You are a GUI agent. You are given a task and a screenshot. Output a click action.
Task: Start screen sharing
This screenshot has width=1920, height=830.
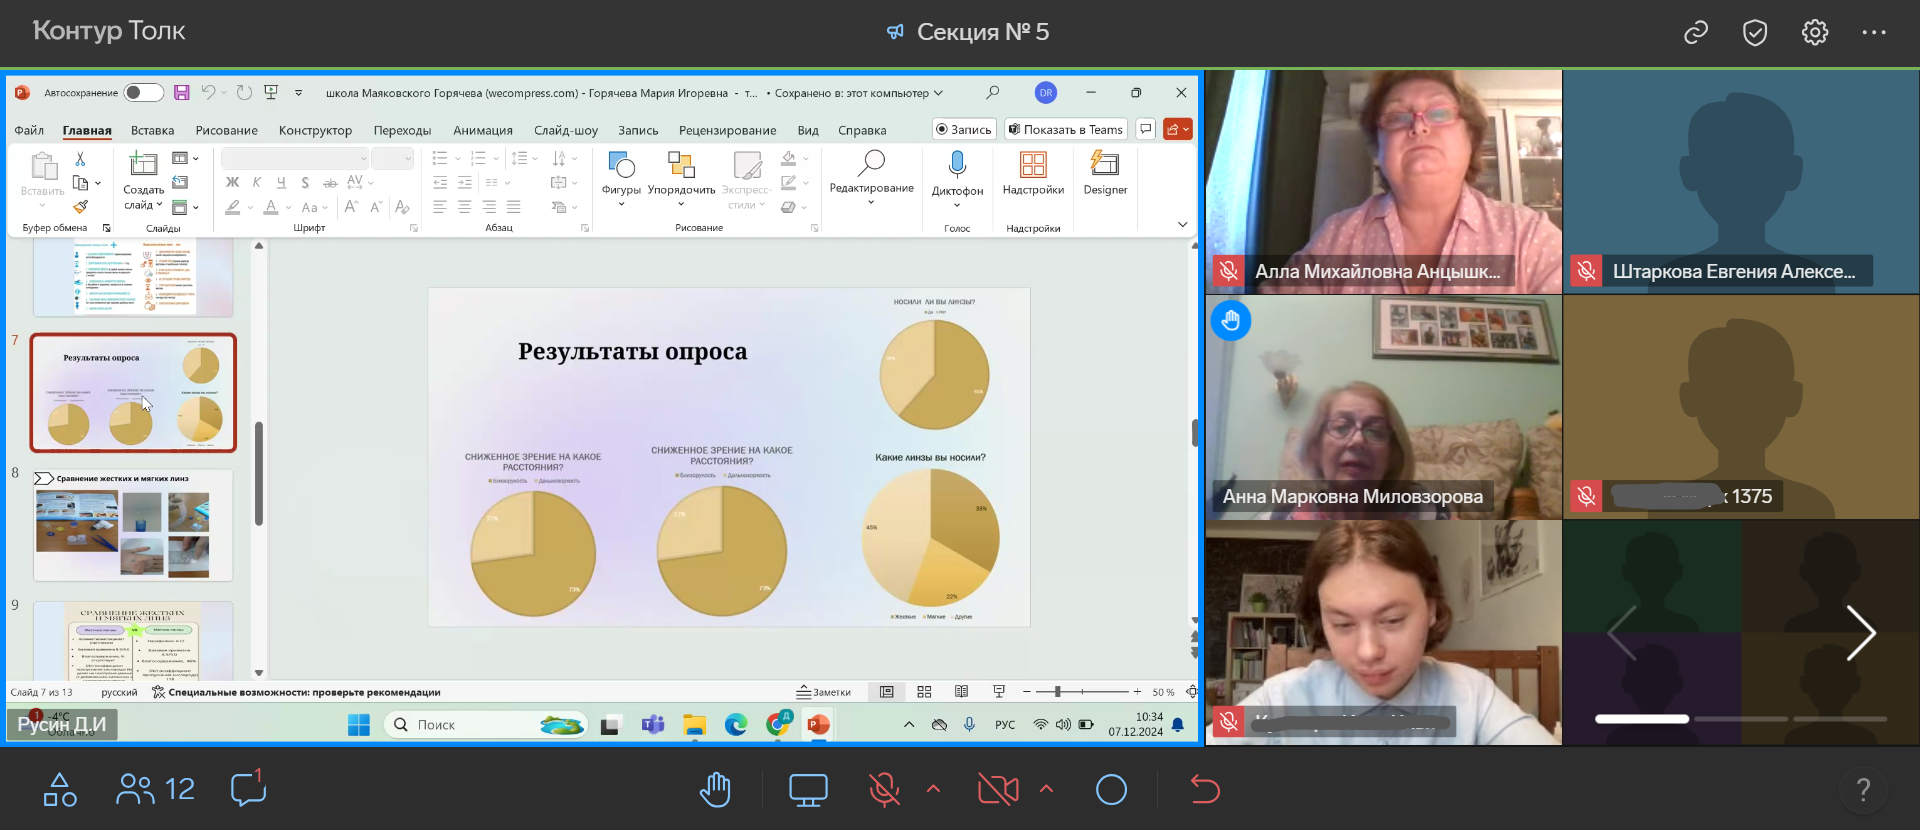808,790
